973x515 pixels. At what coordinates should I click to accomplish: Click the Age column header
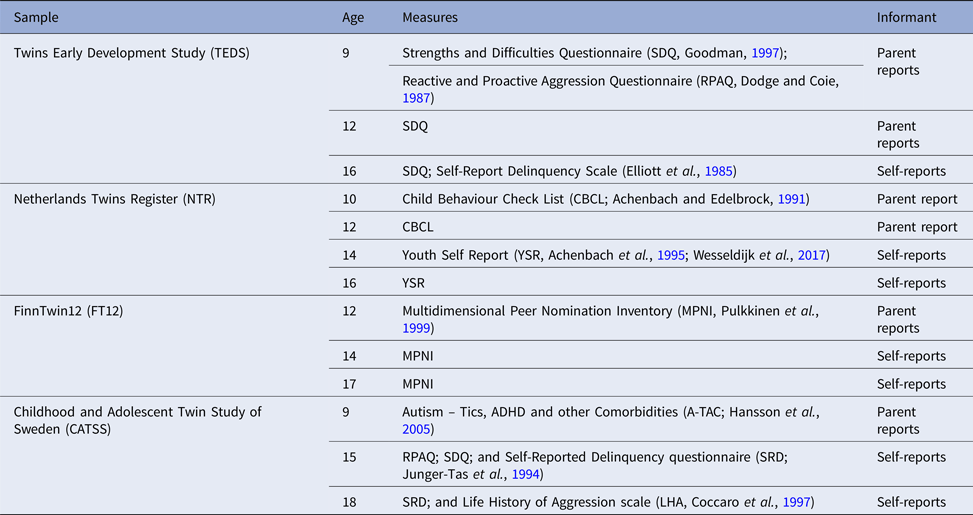(x=354, y=18)
